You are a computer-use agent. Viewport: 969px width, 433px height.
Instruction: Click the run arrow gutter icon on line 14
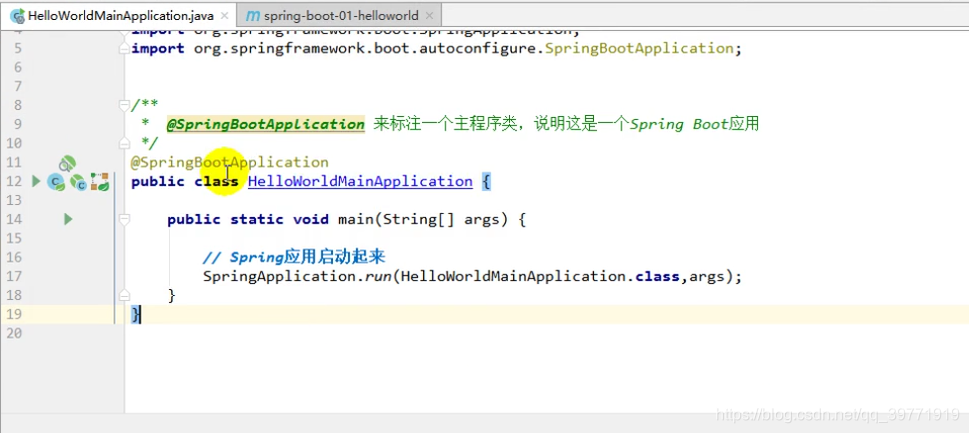[x=68, y=219]
